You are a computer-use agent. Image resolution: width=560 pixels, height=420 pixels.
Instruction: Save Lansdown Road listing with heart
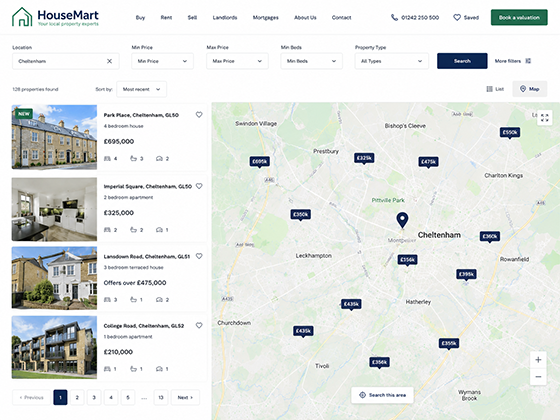[x=199, y=256]
